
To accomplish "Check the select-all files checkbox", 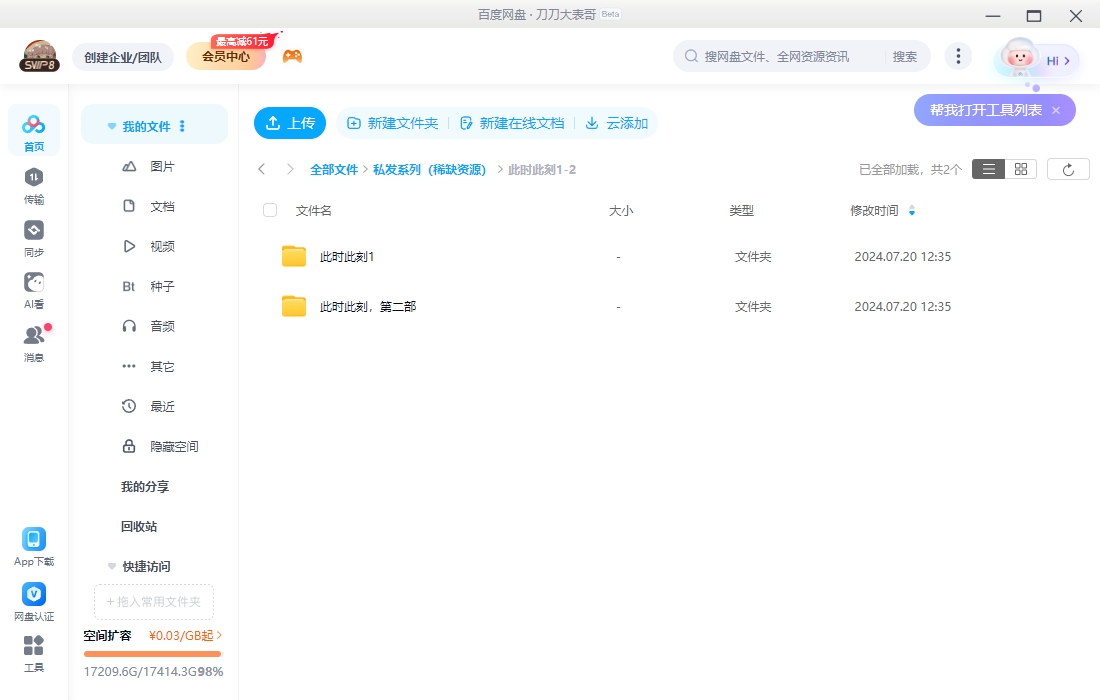I will (x=268, y=211).
